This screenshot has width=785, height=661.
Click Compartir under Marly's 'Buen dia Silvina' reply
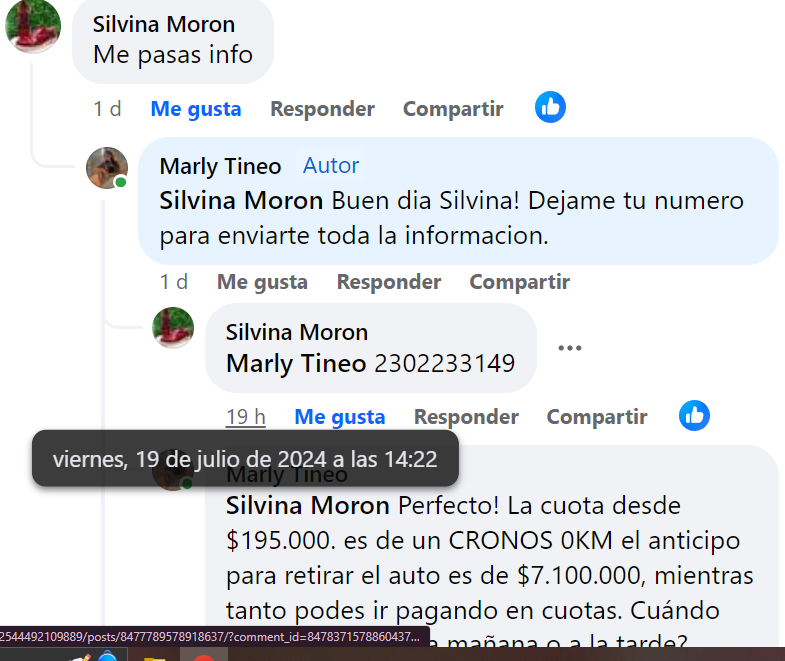(x=520, y=282)
